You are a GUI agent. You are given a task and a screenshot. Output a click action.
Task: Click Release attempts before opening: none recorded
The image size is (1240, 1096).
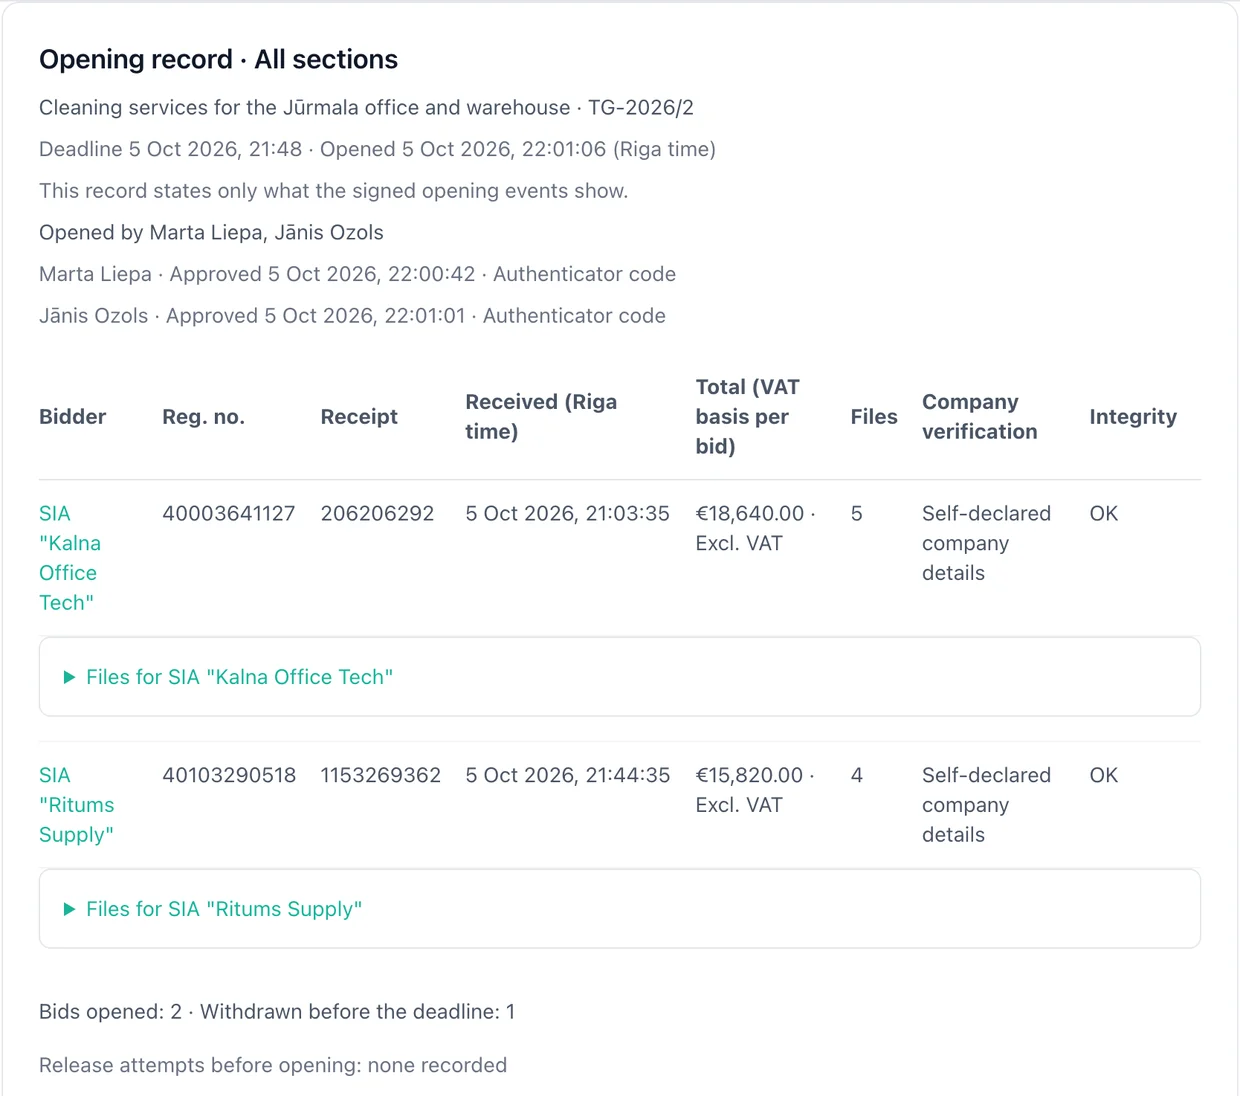[x=273, y=1066]
